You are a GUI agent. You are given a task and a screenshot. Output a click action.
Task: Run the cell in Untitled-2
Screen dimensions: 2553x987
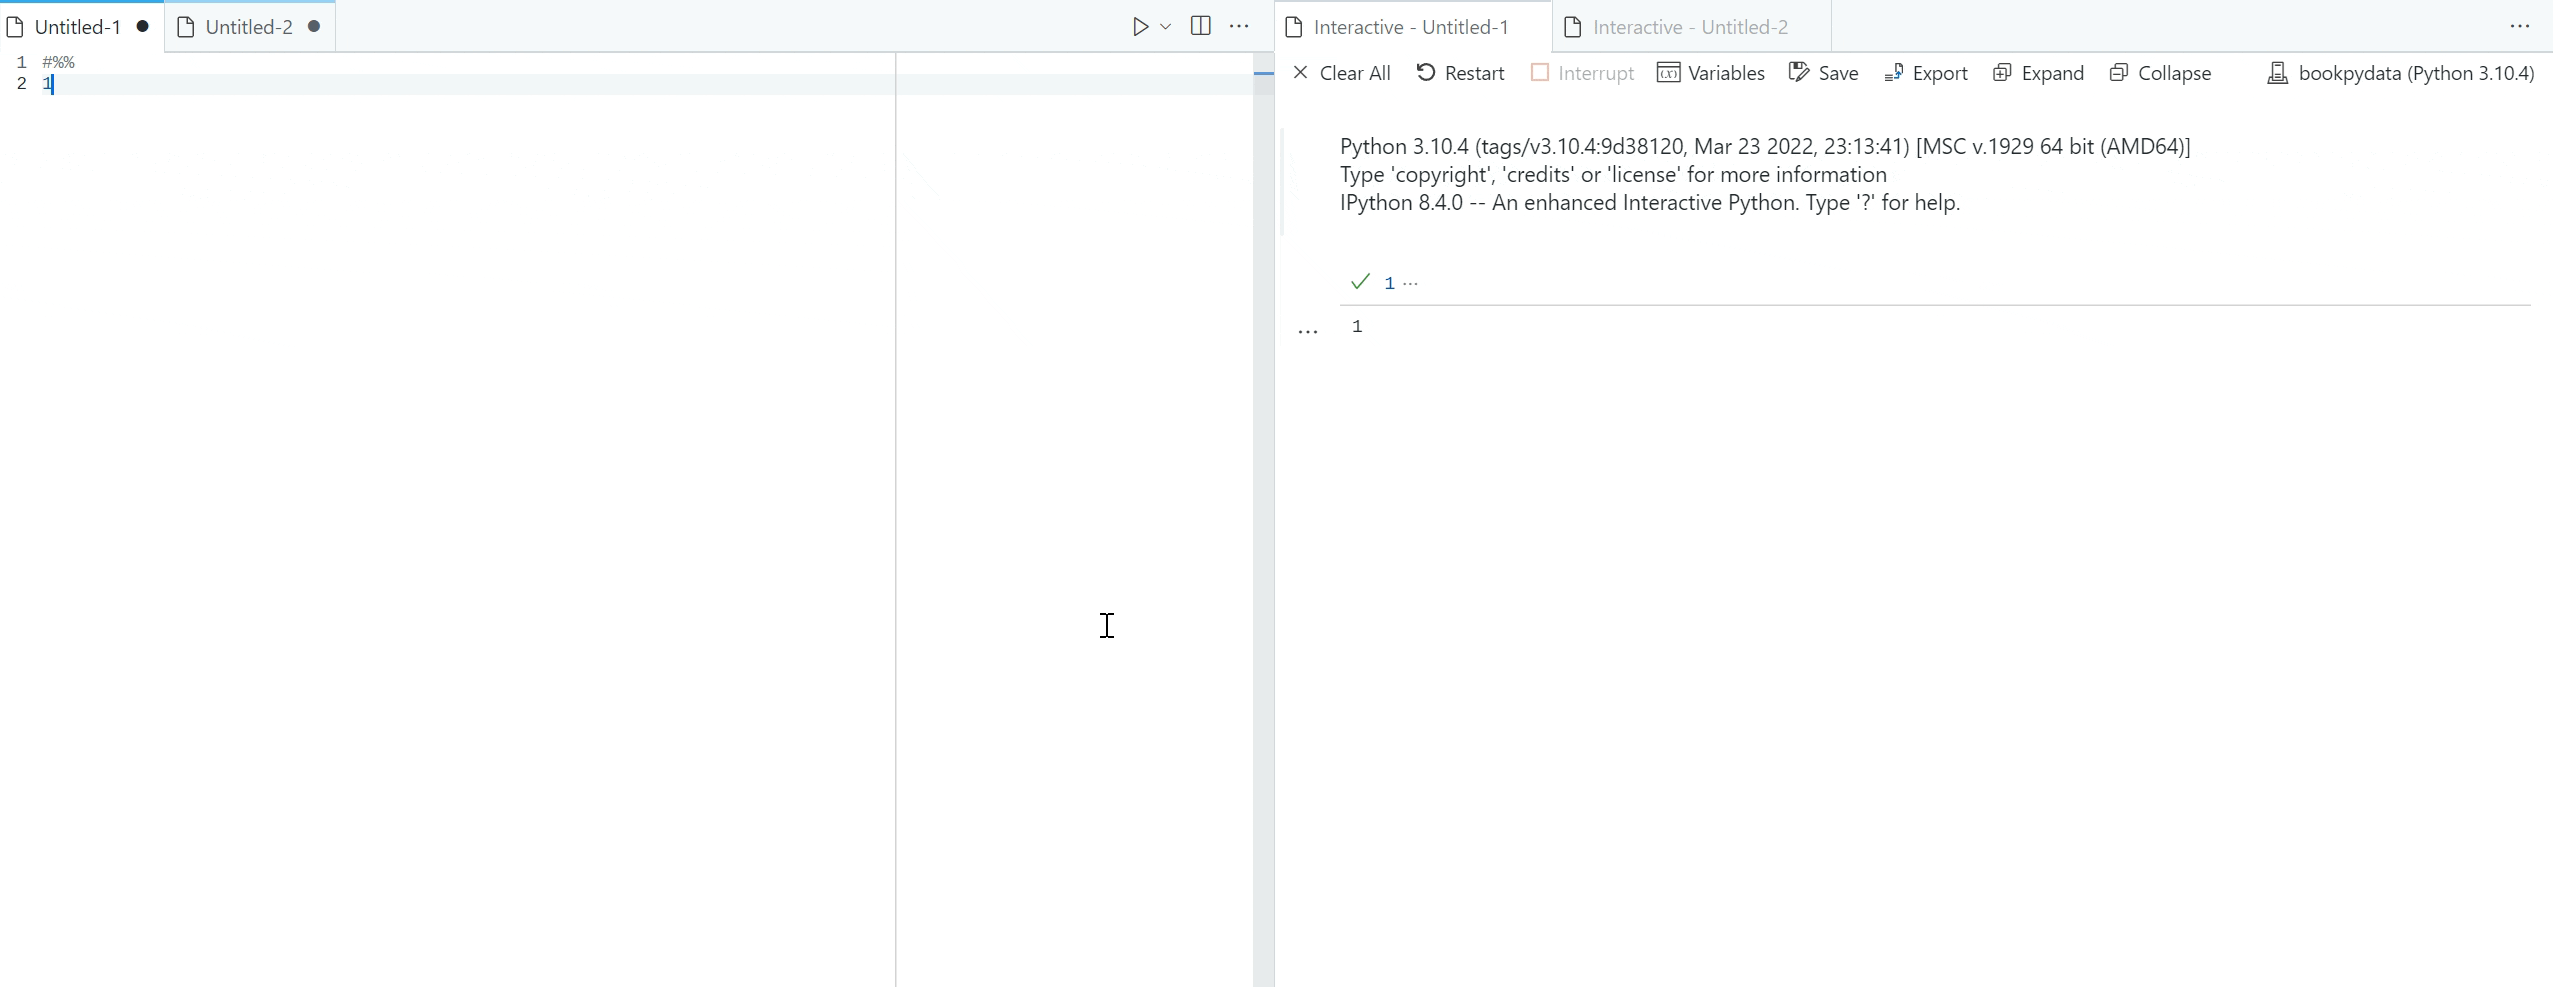[x=1140, y=26]
